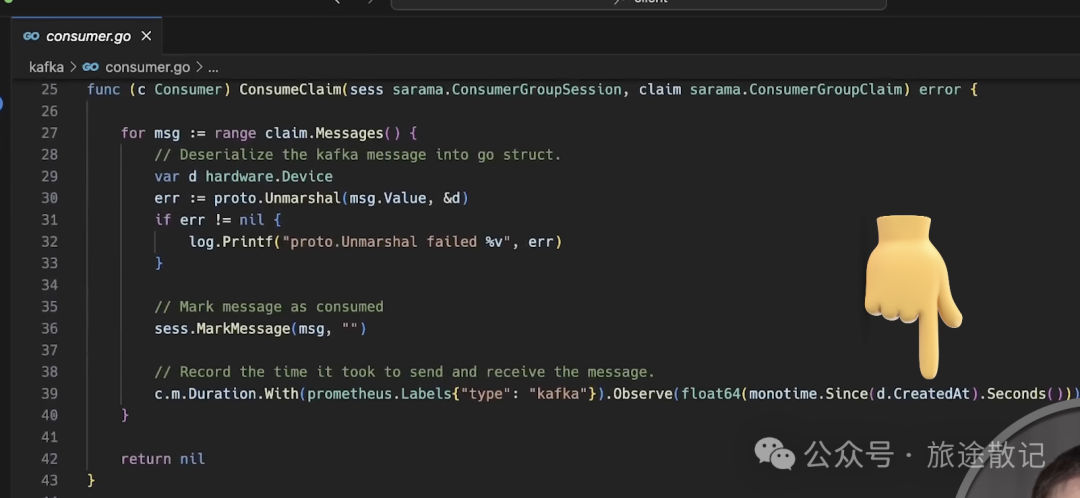The height and width of the screenshot is (498, 1080).
Task: Click 'proto.Unmarshal' call on line 30
Action: click(x=277, y=198)
